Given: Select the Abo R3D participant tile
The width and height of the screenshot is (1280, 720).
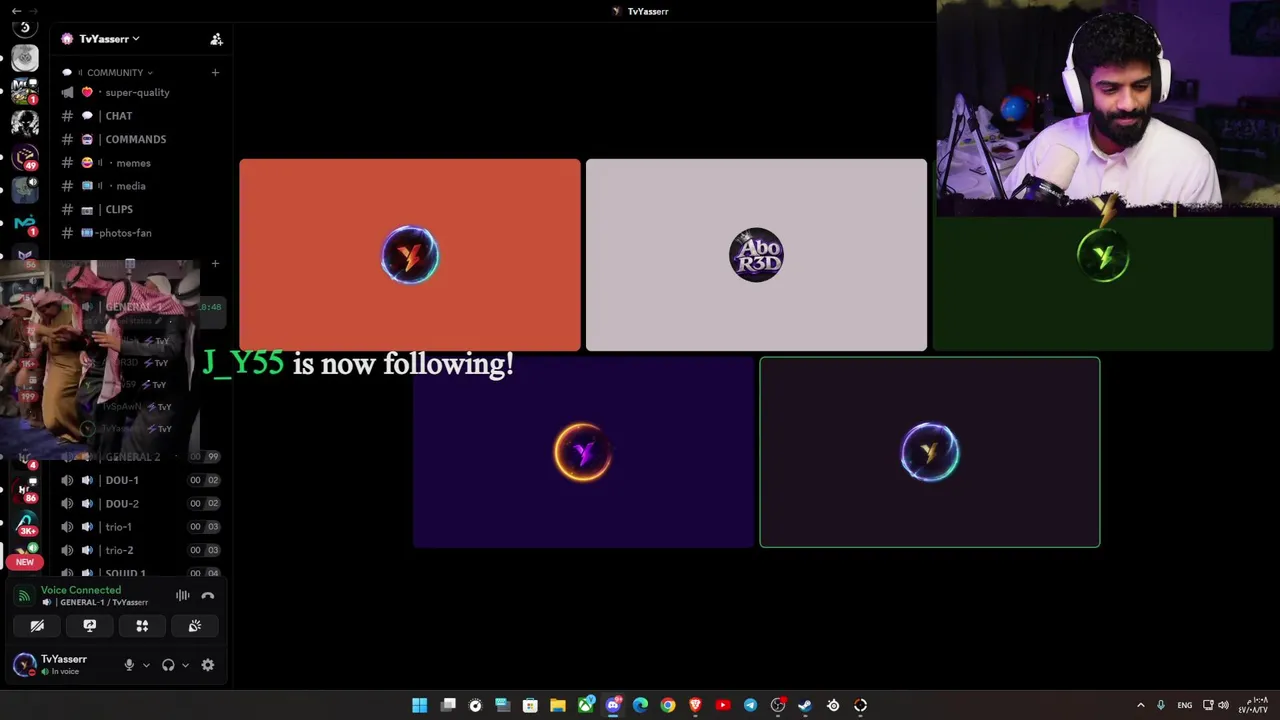Looking at the screenshot, I should click(x=756, y=255).
